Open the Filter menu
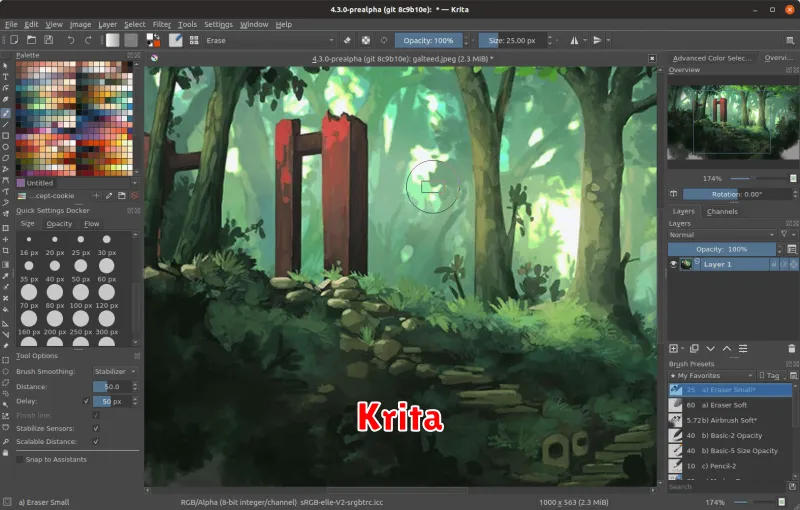 pos(161,24)
